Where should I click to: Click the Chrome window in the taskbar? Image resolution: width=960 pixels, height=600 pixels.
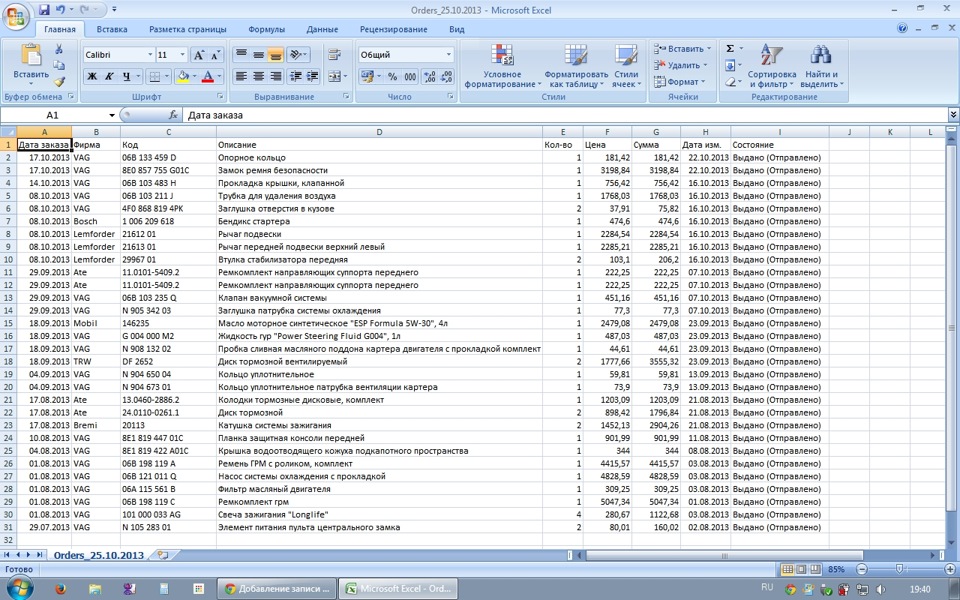pyautogui.click(x=276, y=589)
